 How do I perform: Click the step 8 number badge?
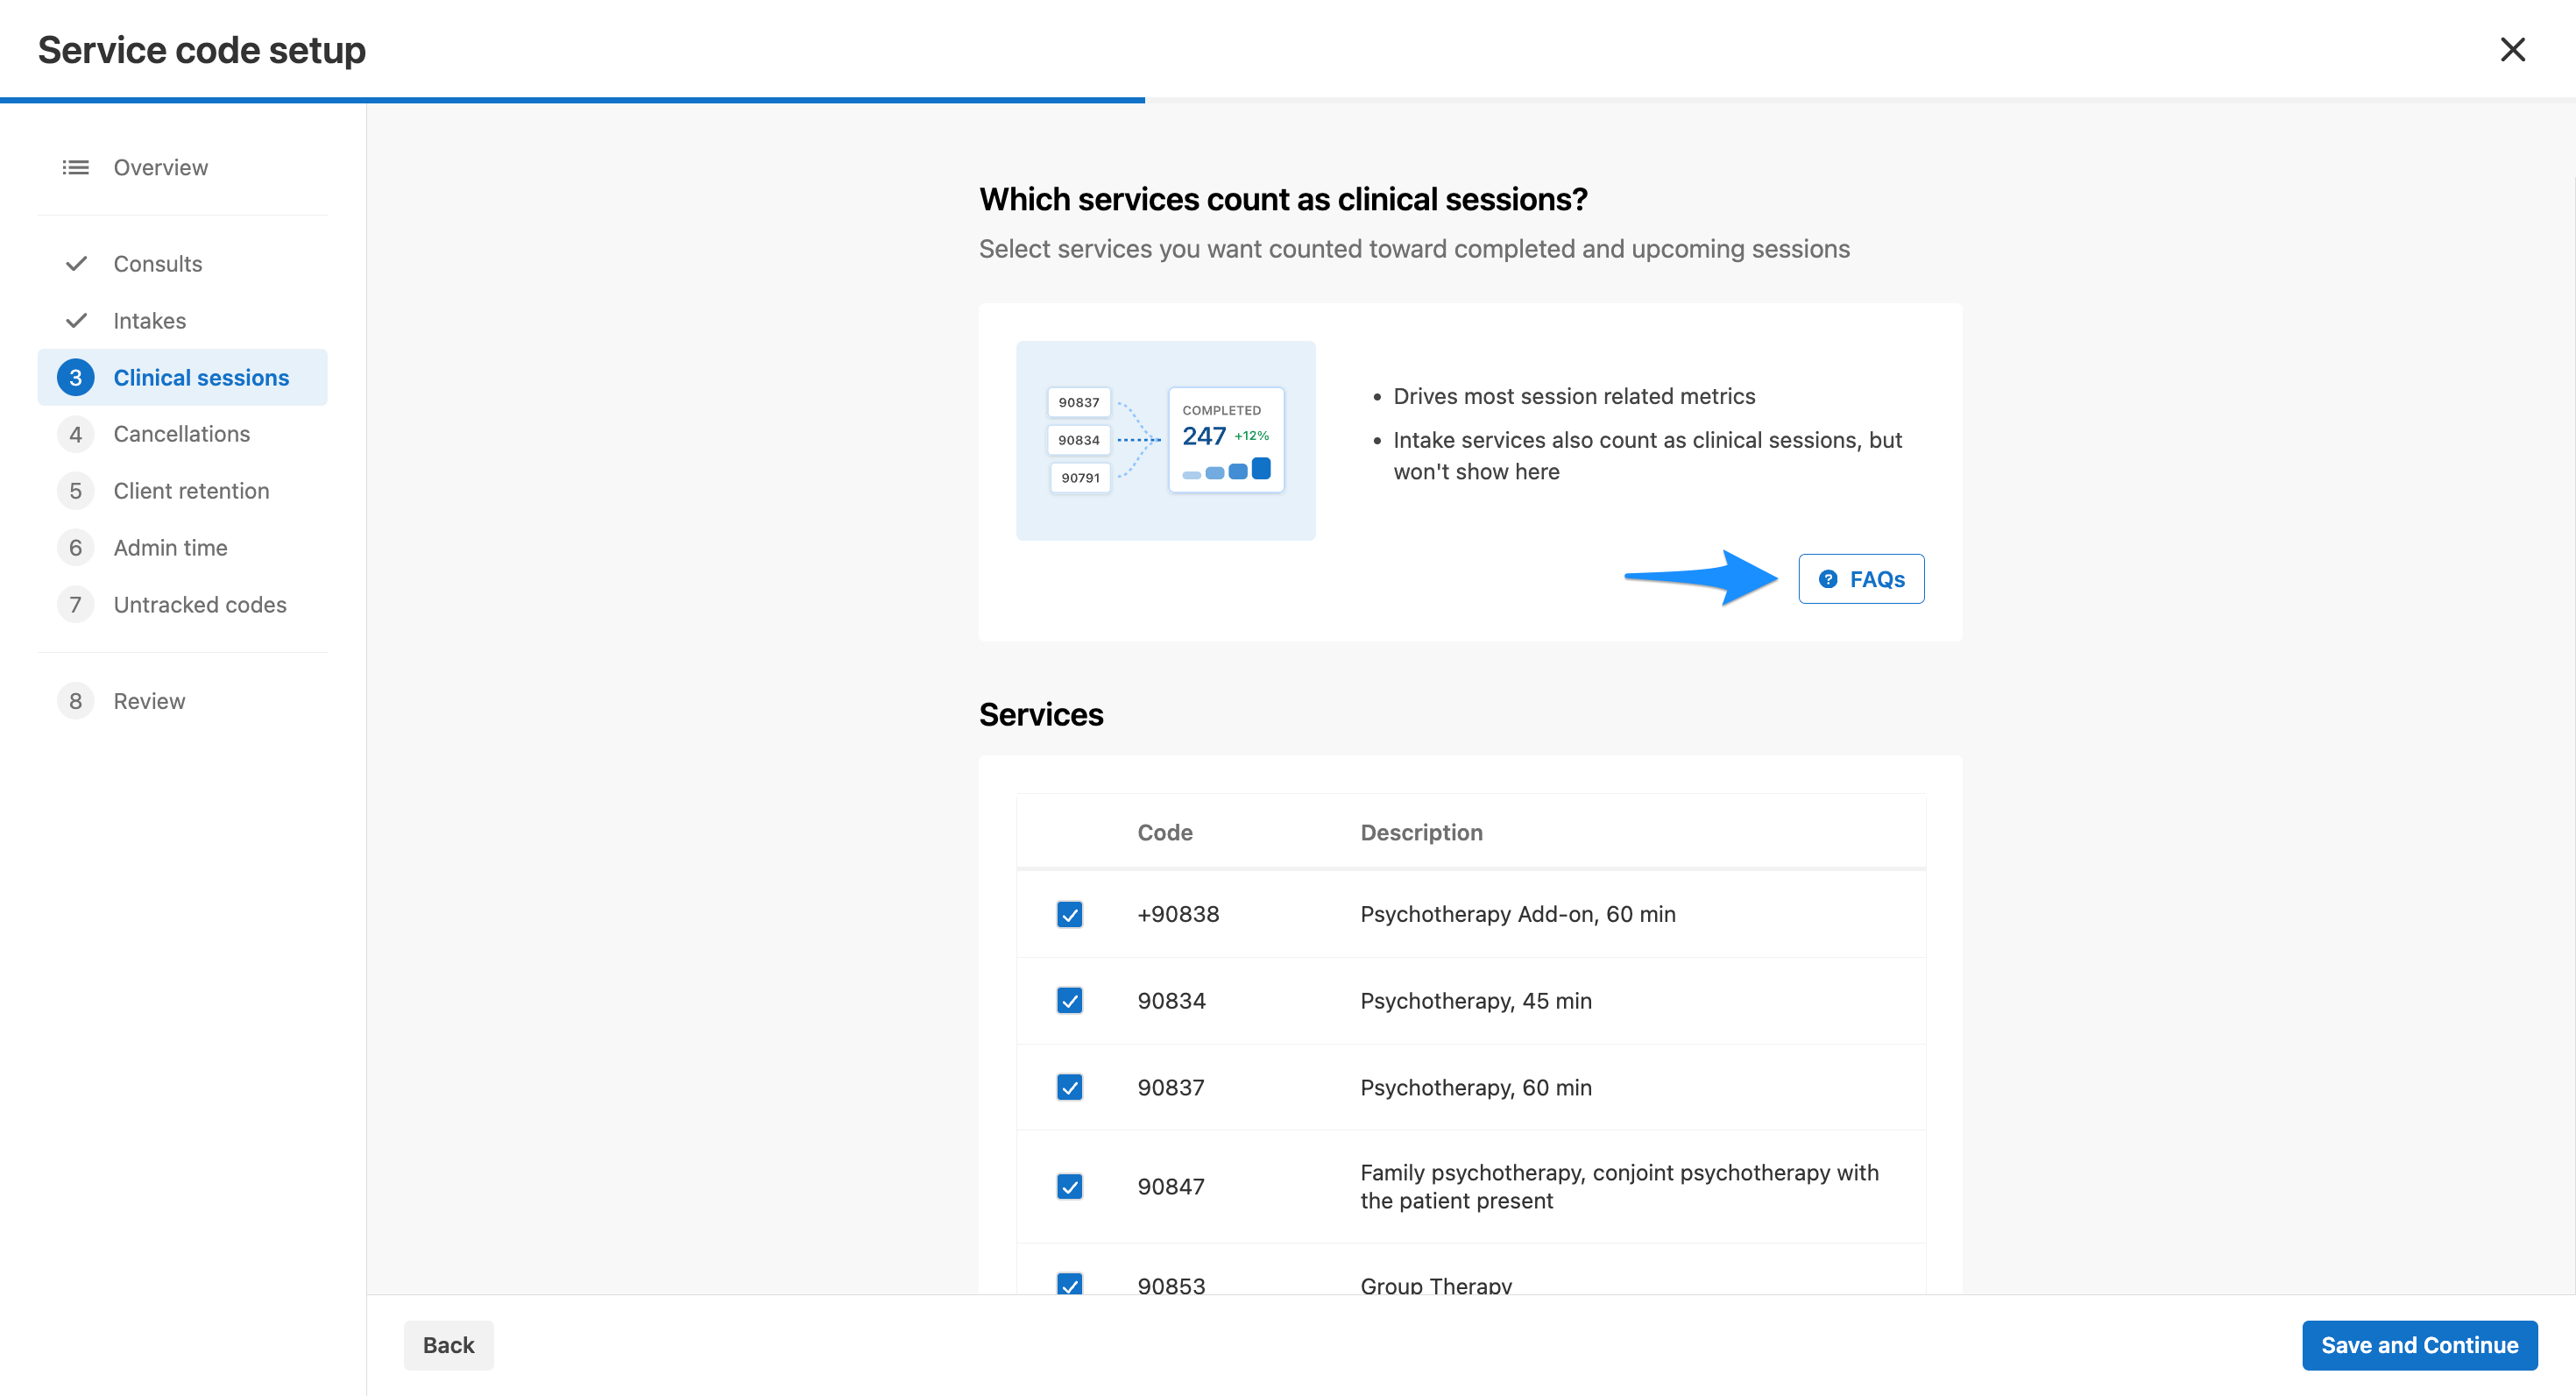pyautogui.click(x=76, y=701)
